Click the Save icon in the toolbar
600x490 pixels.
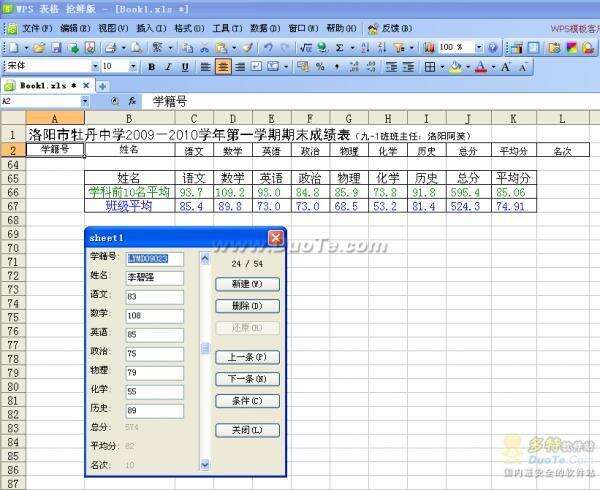point(56,47)
